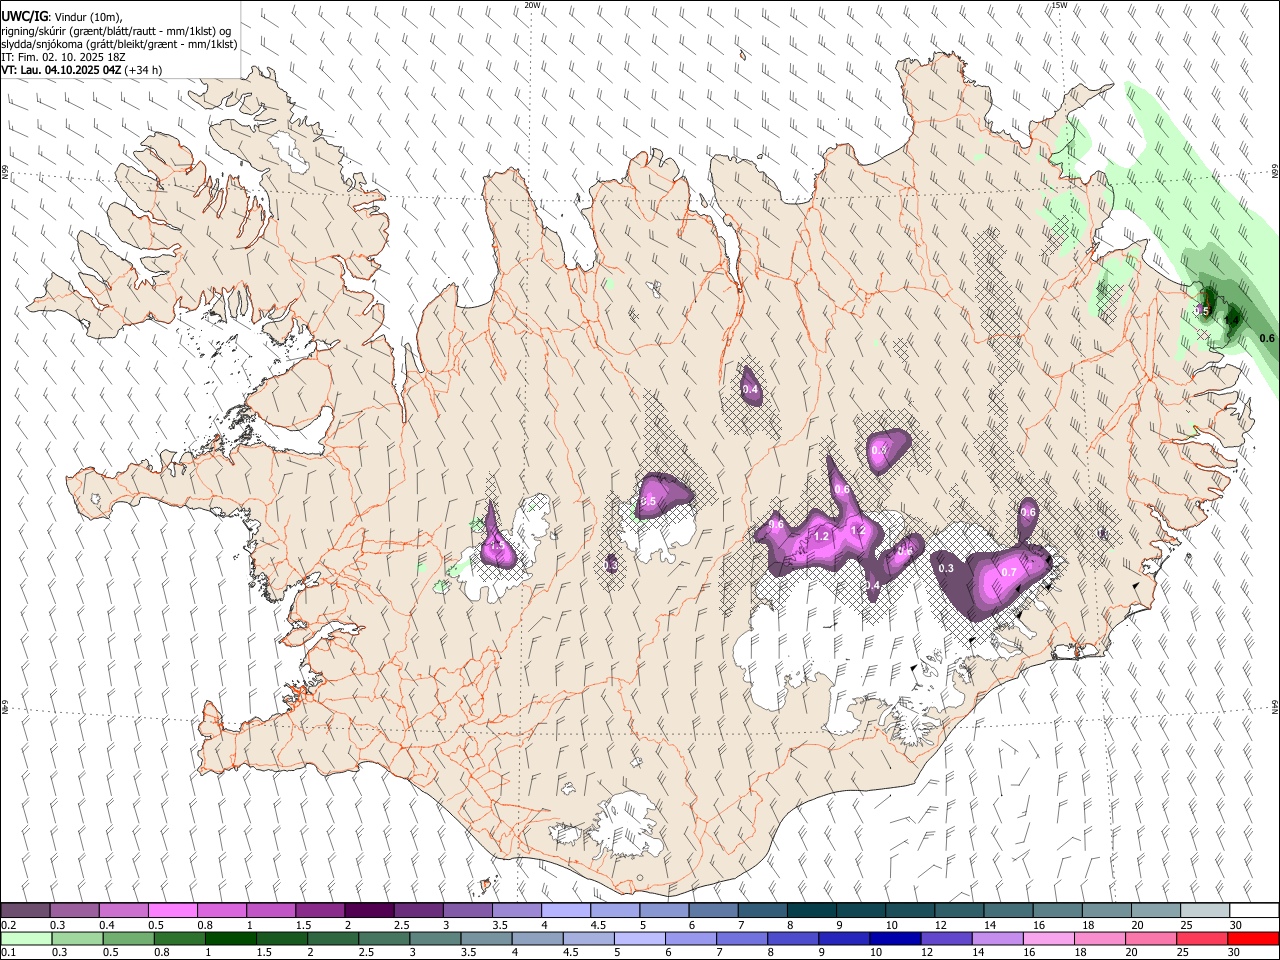Pick the darkest green rain swatch labeled 1
Screen dimensions: 1280x960
[231, 938]
